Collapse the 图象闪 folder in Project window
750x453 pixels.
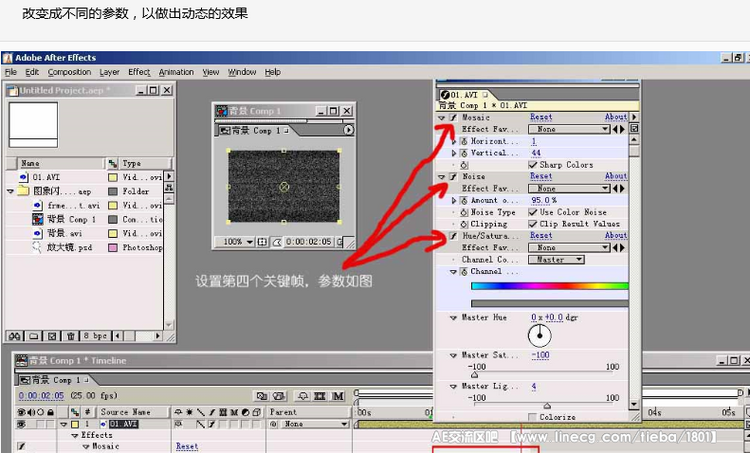coord(10,191)
